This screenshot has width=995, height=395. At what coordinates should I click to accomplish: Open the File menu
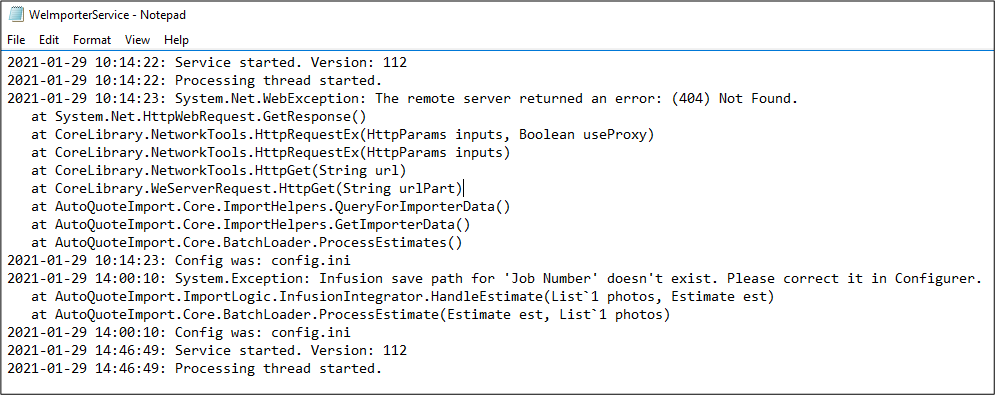(x=16, y=40)
